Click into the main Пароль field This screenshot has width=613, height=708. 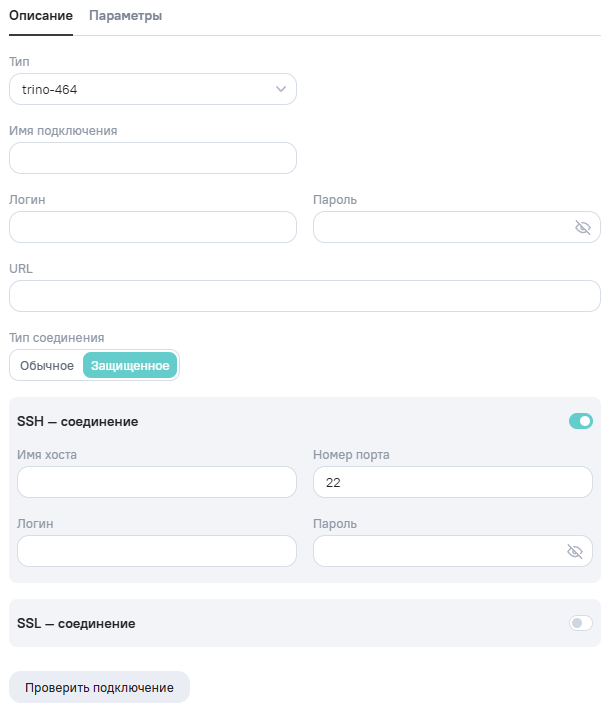point(440,227)
